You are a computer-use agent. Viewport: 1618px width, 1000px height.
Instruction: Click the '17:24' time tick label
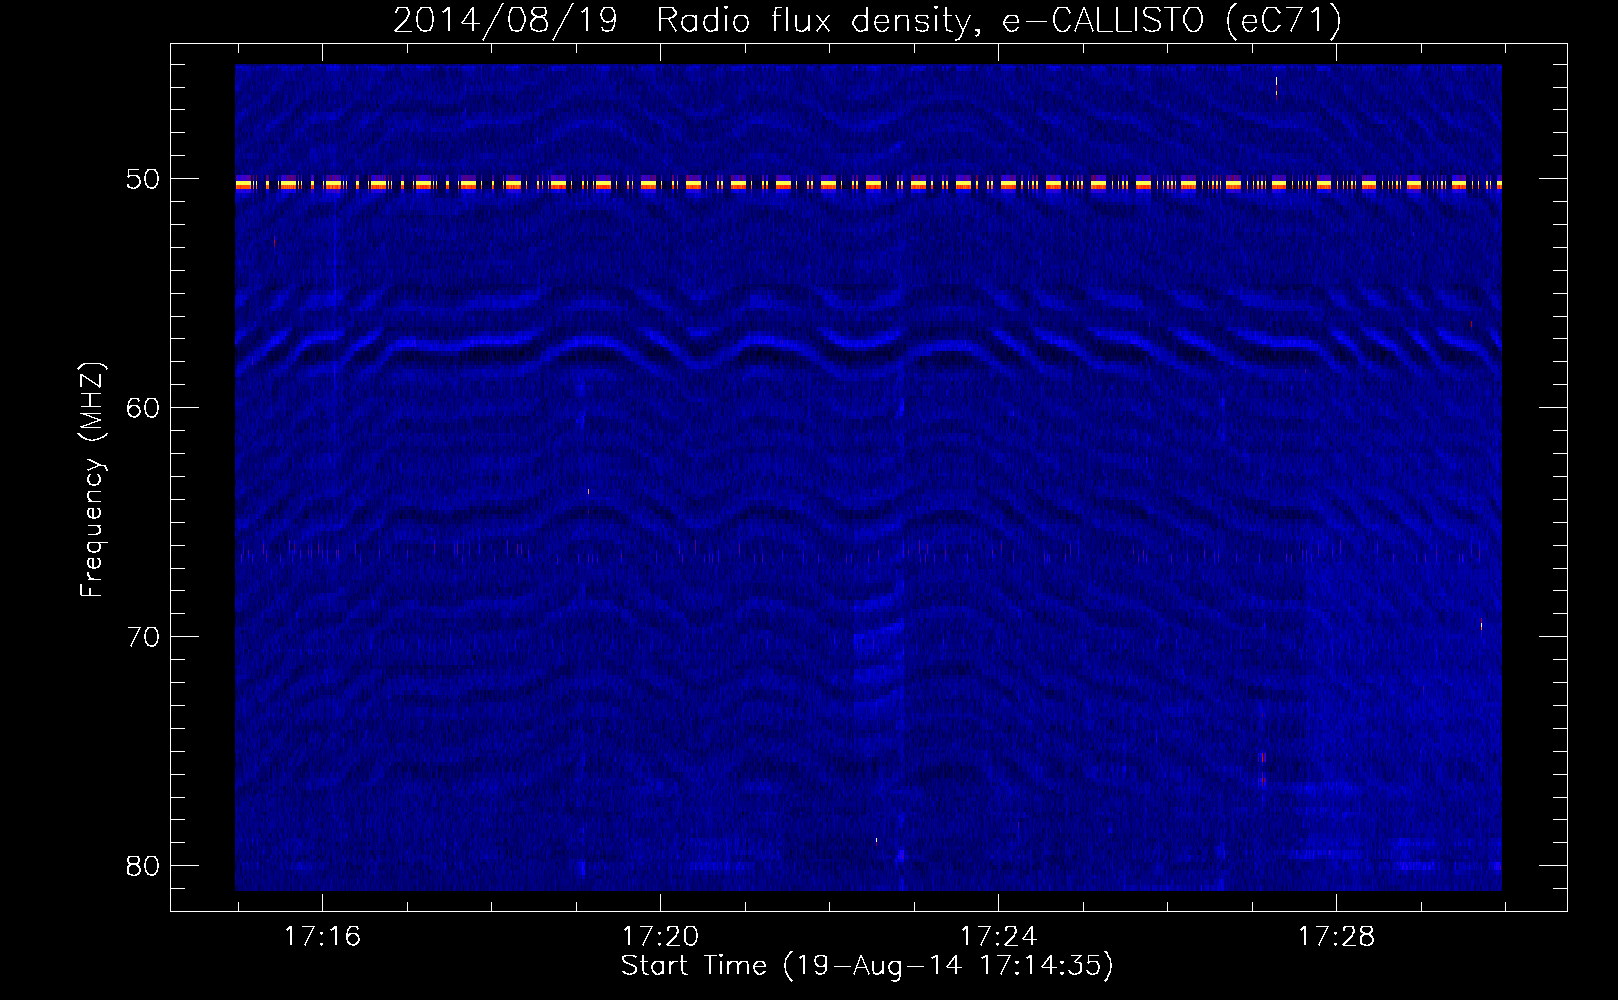click(x=998, y=937)
